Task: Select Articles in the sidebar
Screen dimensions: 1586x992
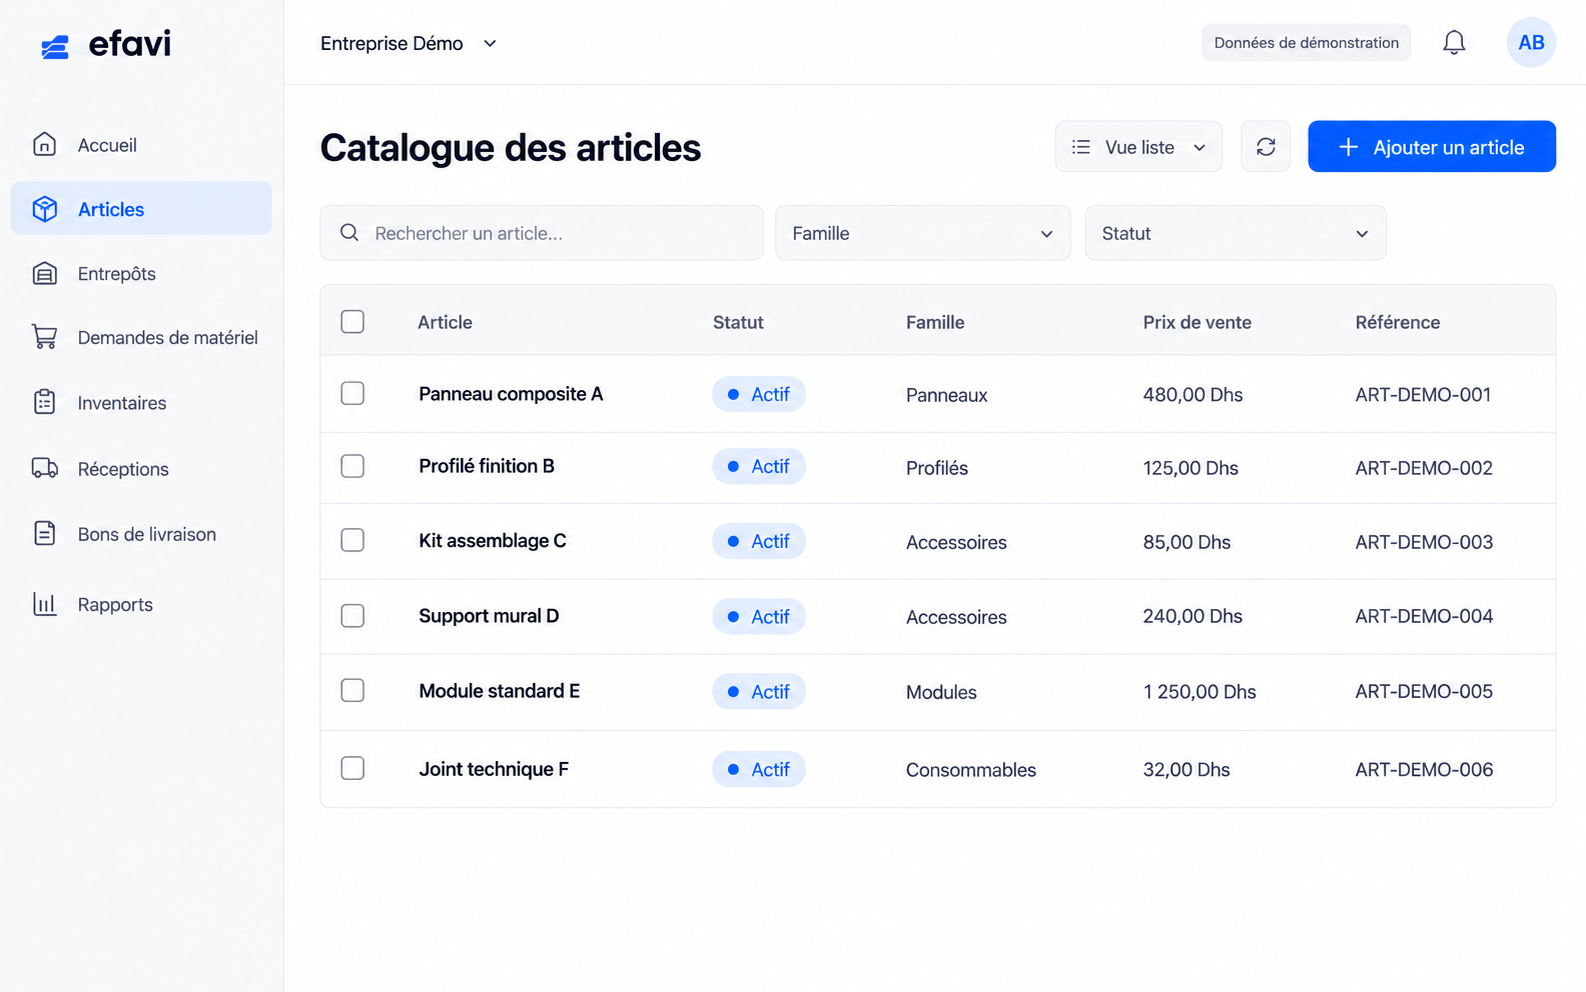Action: 141,208
